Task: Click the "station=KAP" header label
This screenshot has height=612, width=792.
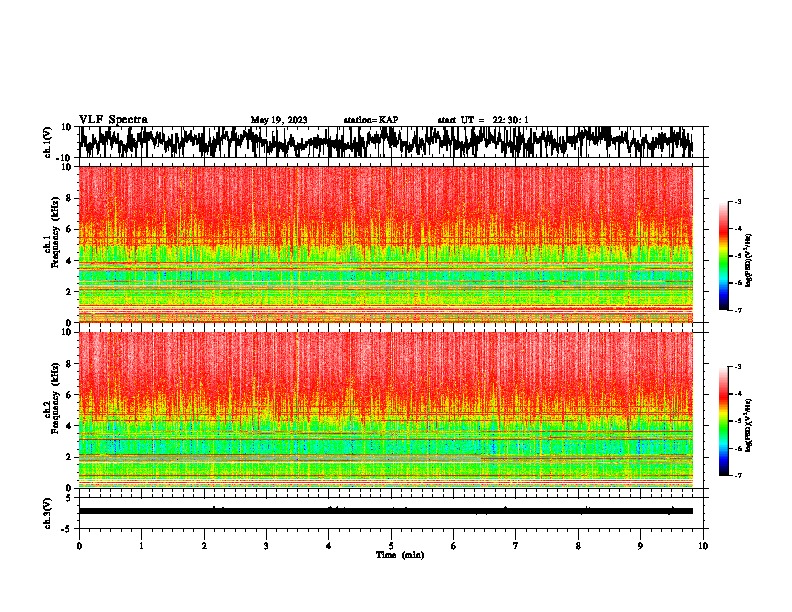Action: 371,120
